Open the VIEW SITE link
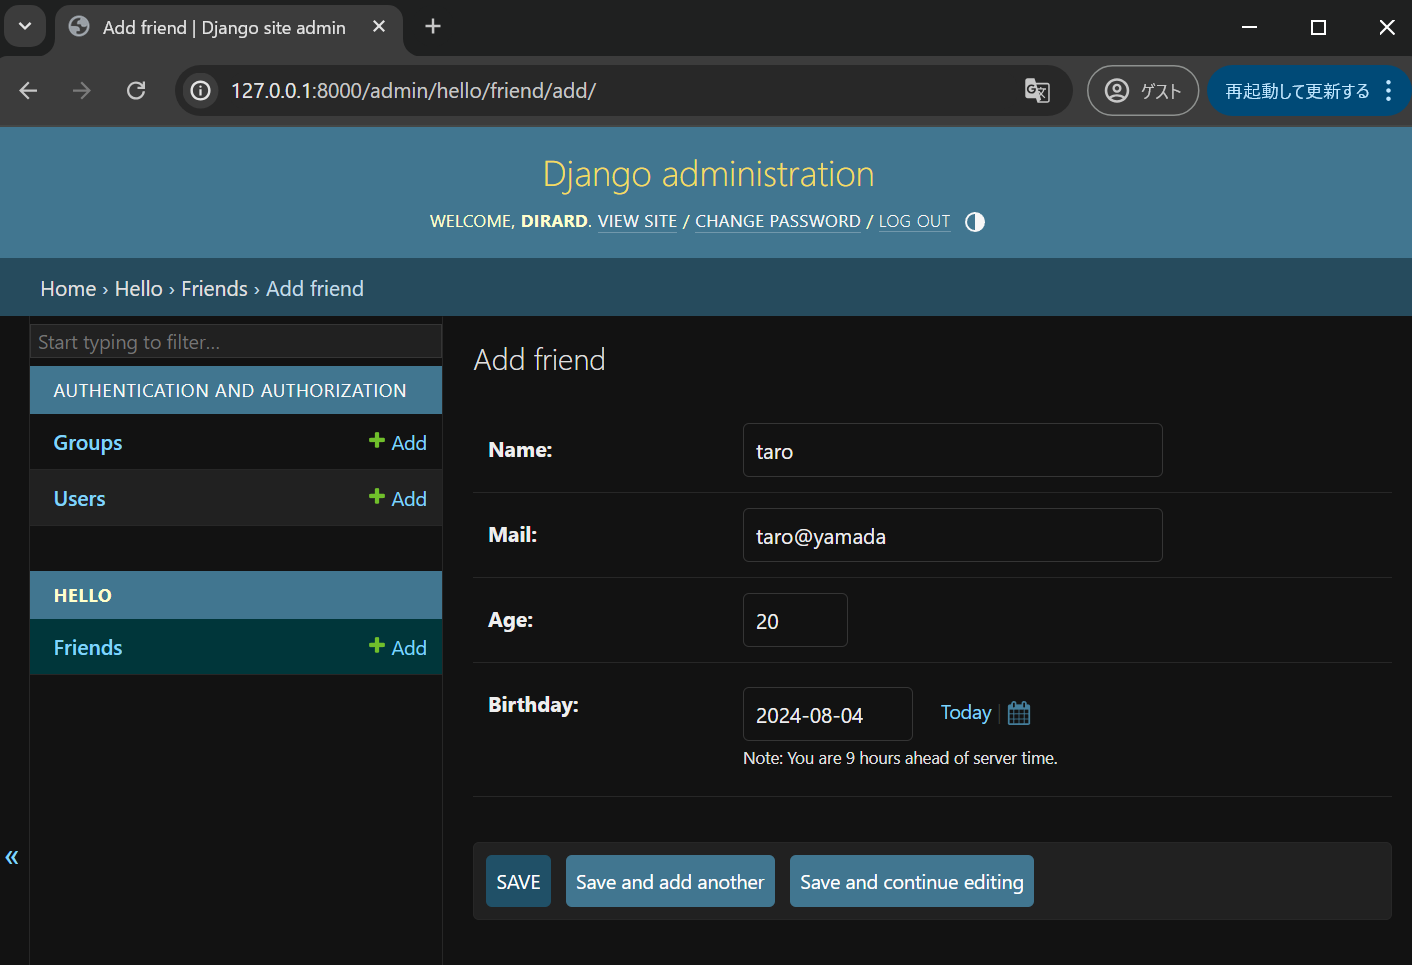 point(637,221)
